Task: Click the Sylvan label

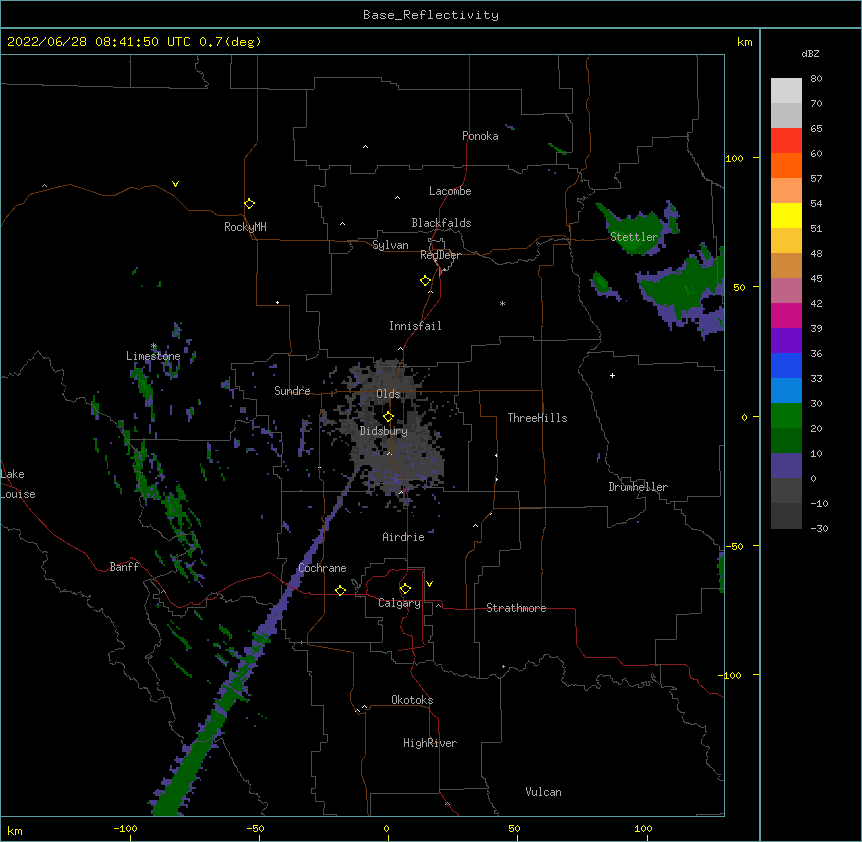Action: (x=390, y=245)
